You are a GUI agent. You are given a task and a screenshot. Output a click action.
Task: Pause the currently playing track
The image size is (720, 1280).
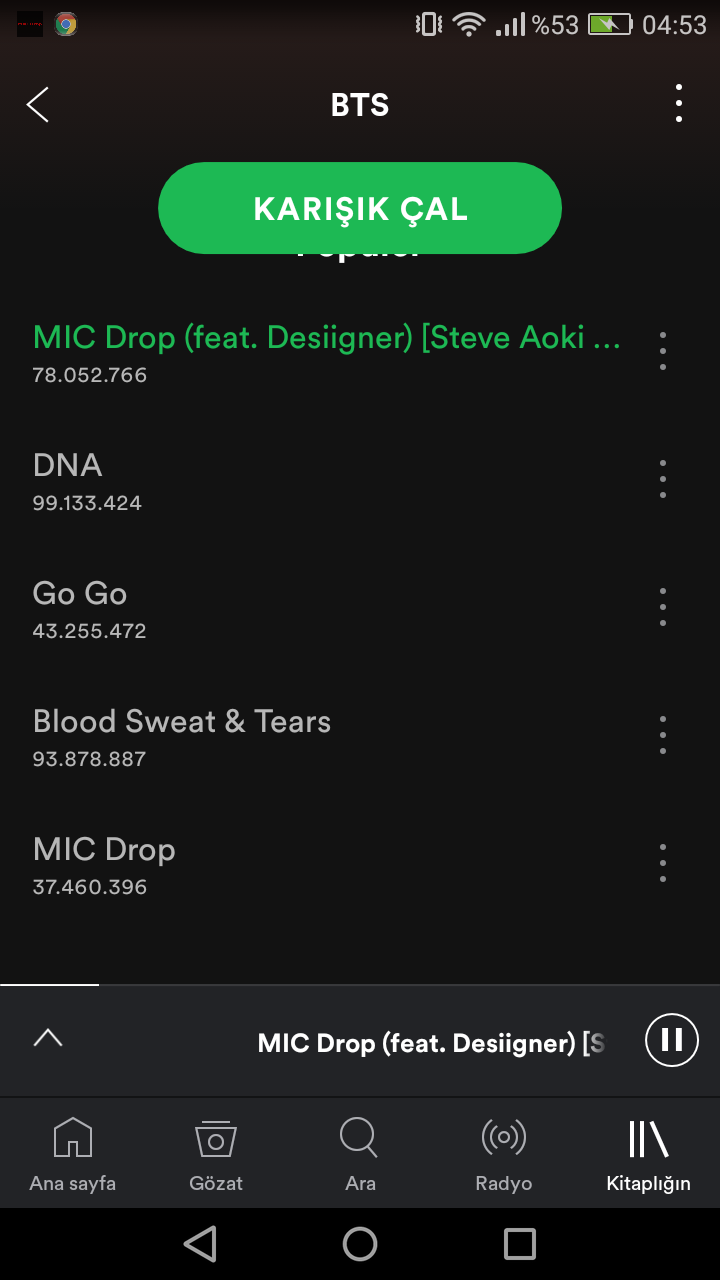click(x=672, y=1040)
